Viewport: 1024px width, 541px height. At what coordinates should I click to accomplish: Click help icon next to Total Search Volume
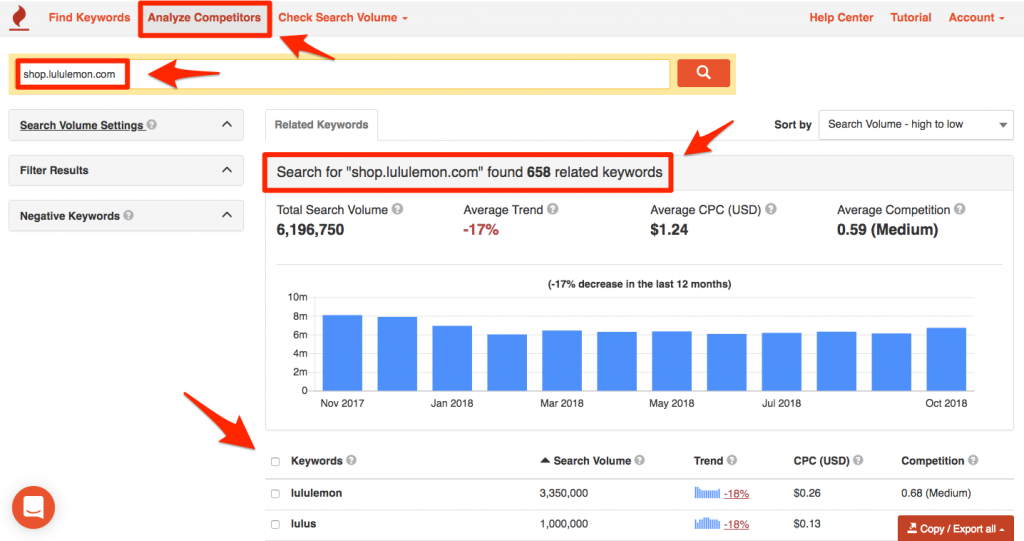(397, 209)
